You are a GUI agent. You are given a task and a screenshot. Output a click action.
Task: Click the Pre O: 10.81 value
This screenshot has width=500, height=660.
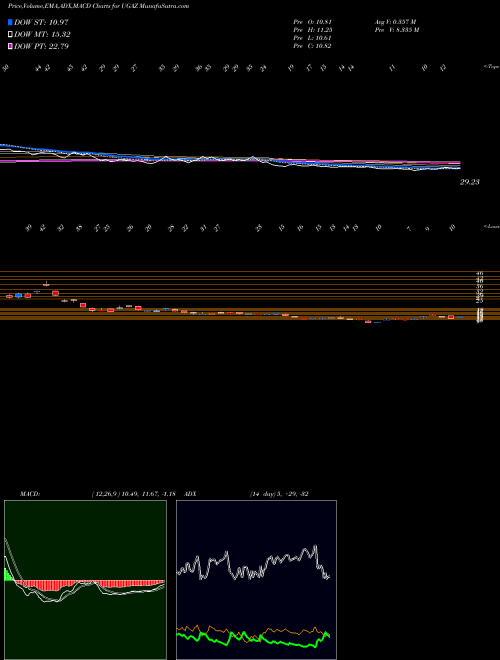point(312,22)
